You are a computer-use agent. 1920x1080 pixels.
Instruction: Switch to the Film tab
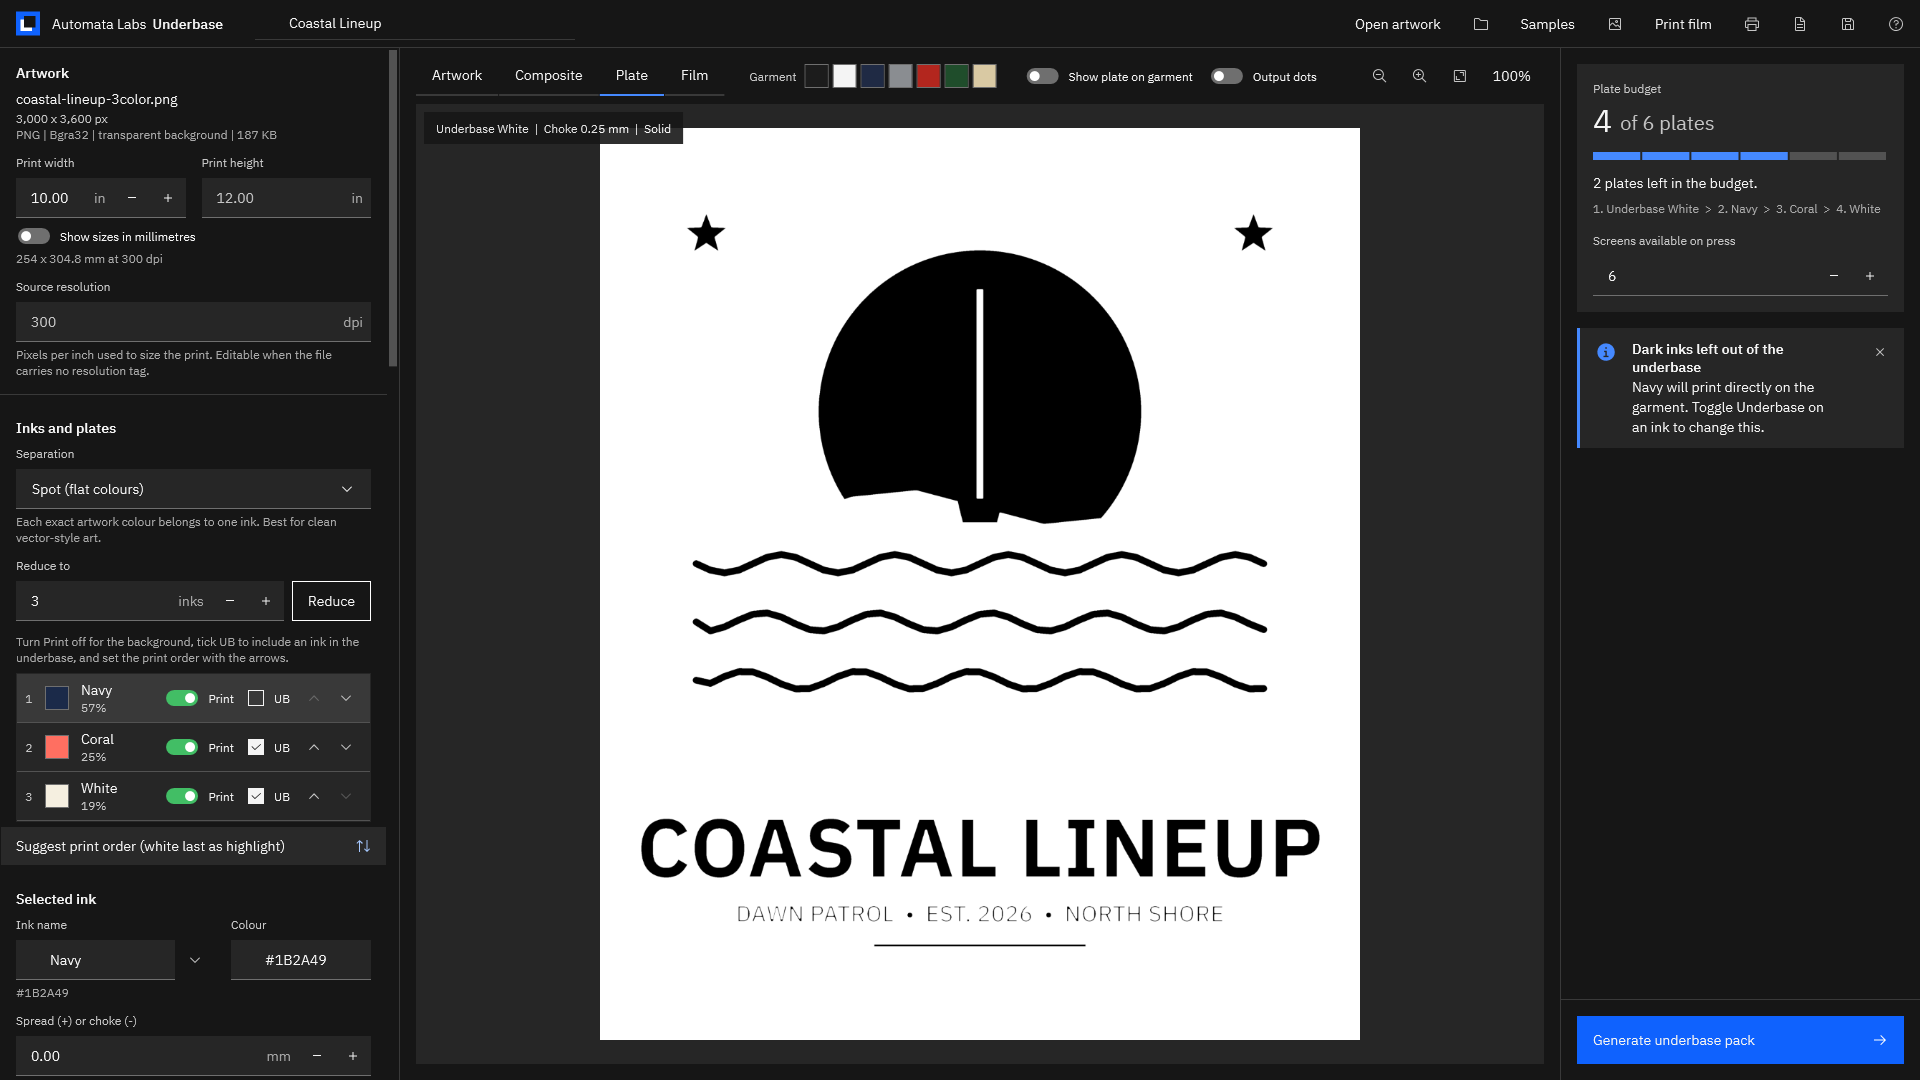click(694, 76)
